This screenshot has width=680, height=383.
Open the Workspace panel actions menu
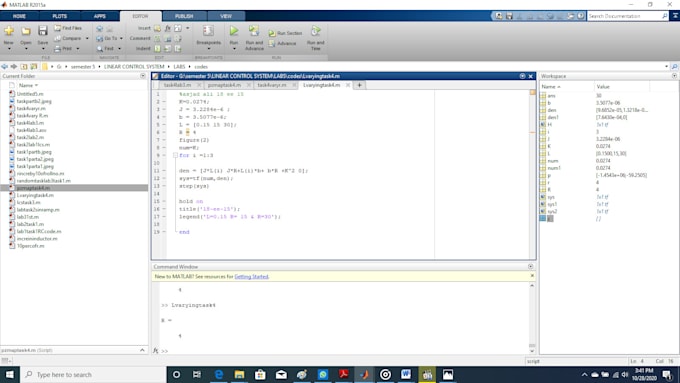tap(674, 76)
